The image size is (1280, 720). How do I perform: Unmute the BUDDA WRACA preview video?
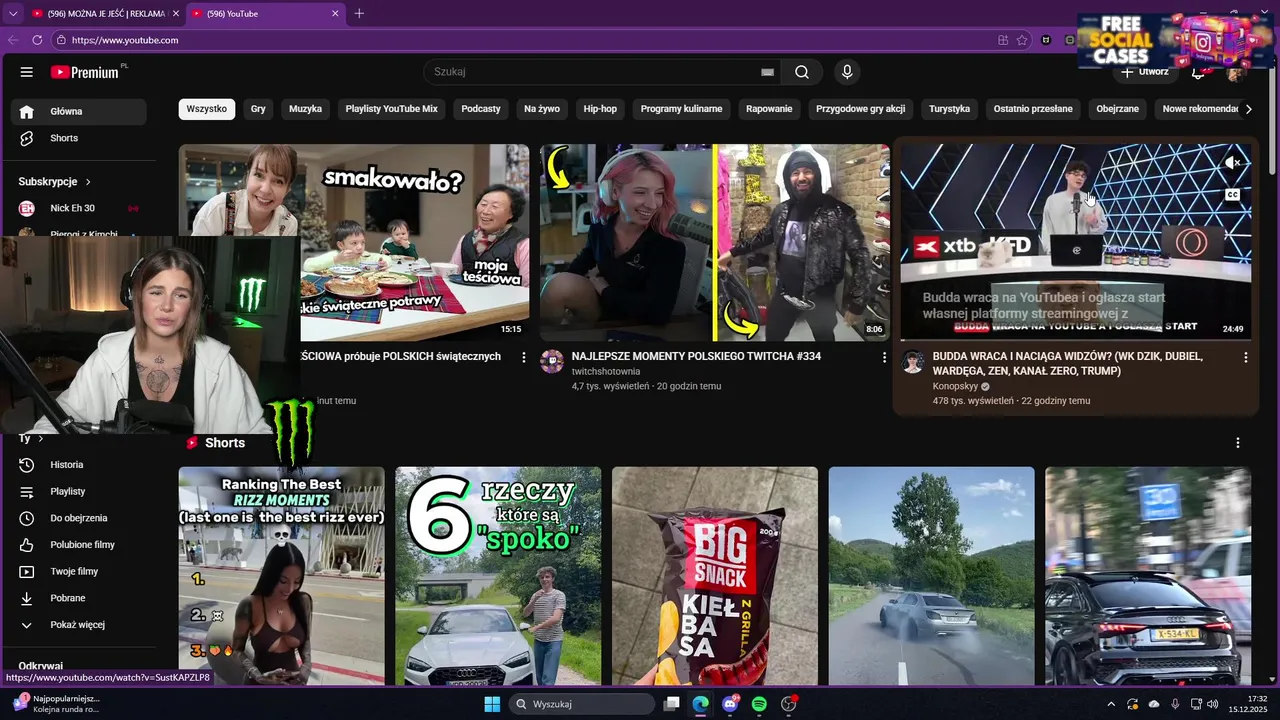pos(1233,163)
